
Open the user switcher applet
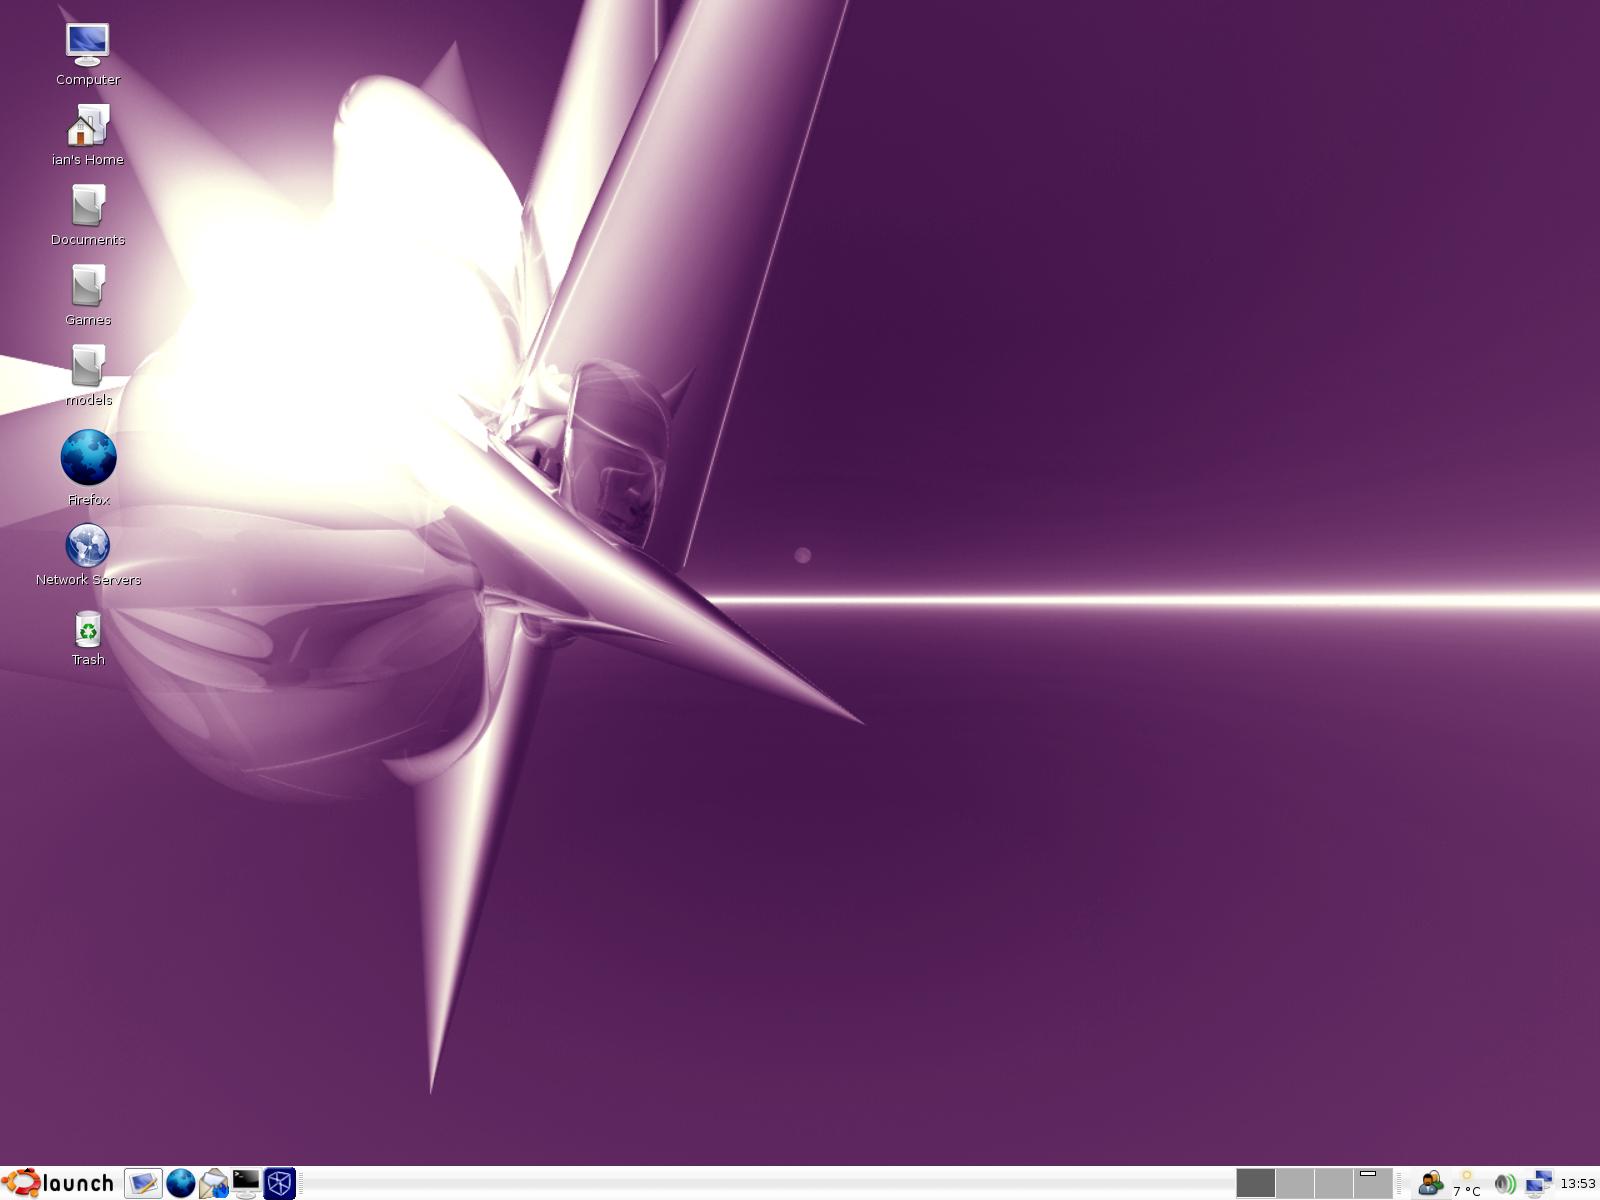pyautogui.click(x=1430, y=1184)
